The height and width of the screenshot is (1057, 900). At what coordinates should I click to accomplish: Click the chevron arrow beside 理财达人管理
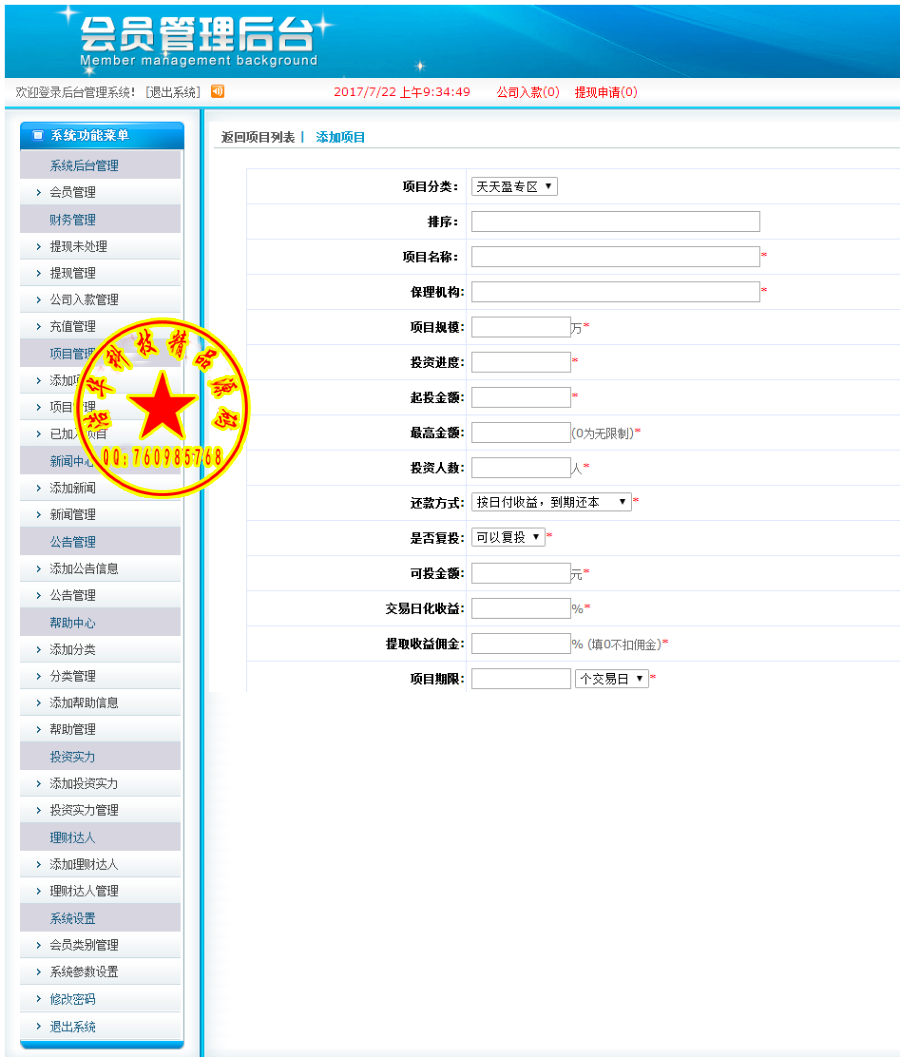(38, 890)
